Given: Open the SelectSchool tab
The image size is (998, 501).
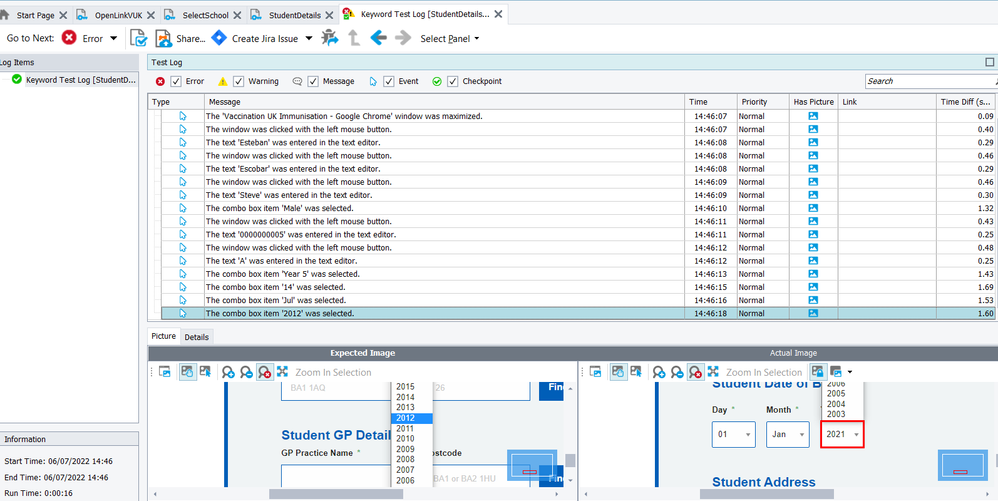Looking at the screenshot, I should [x=205, y=15].
